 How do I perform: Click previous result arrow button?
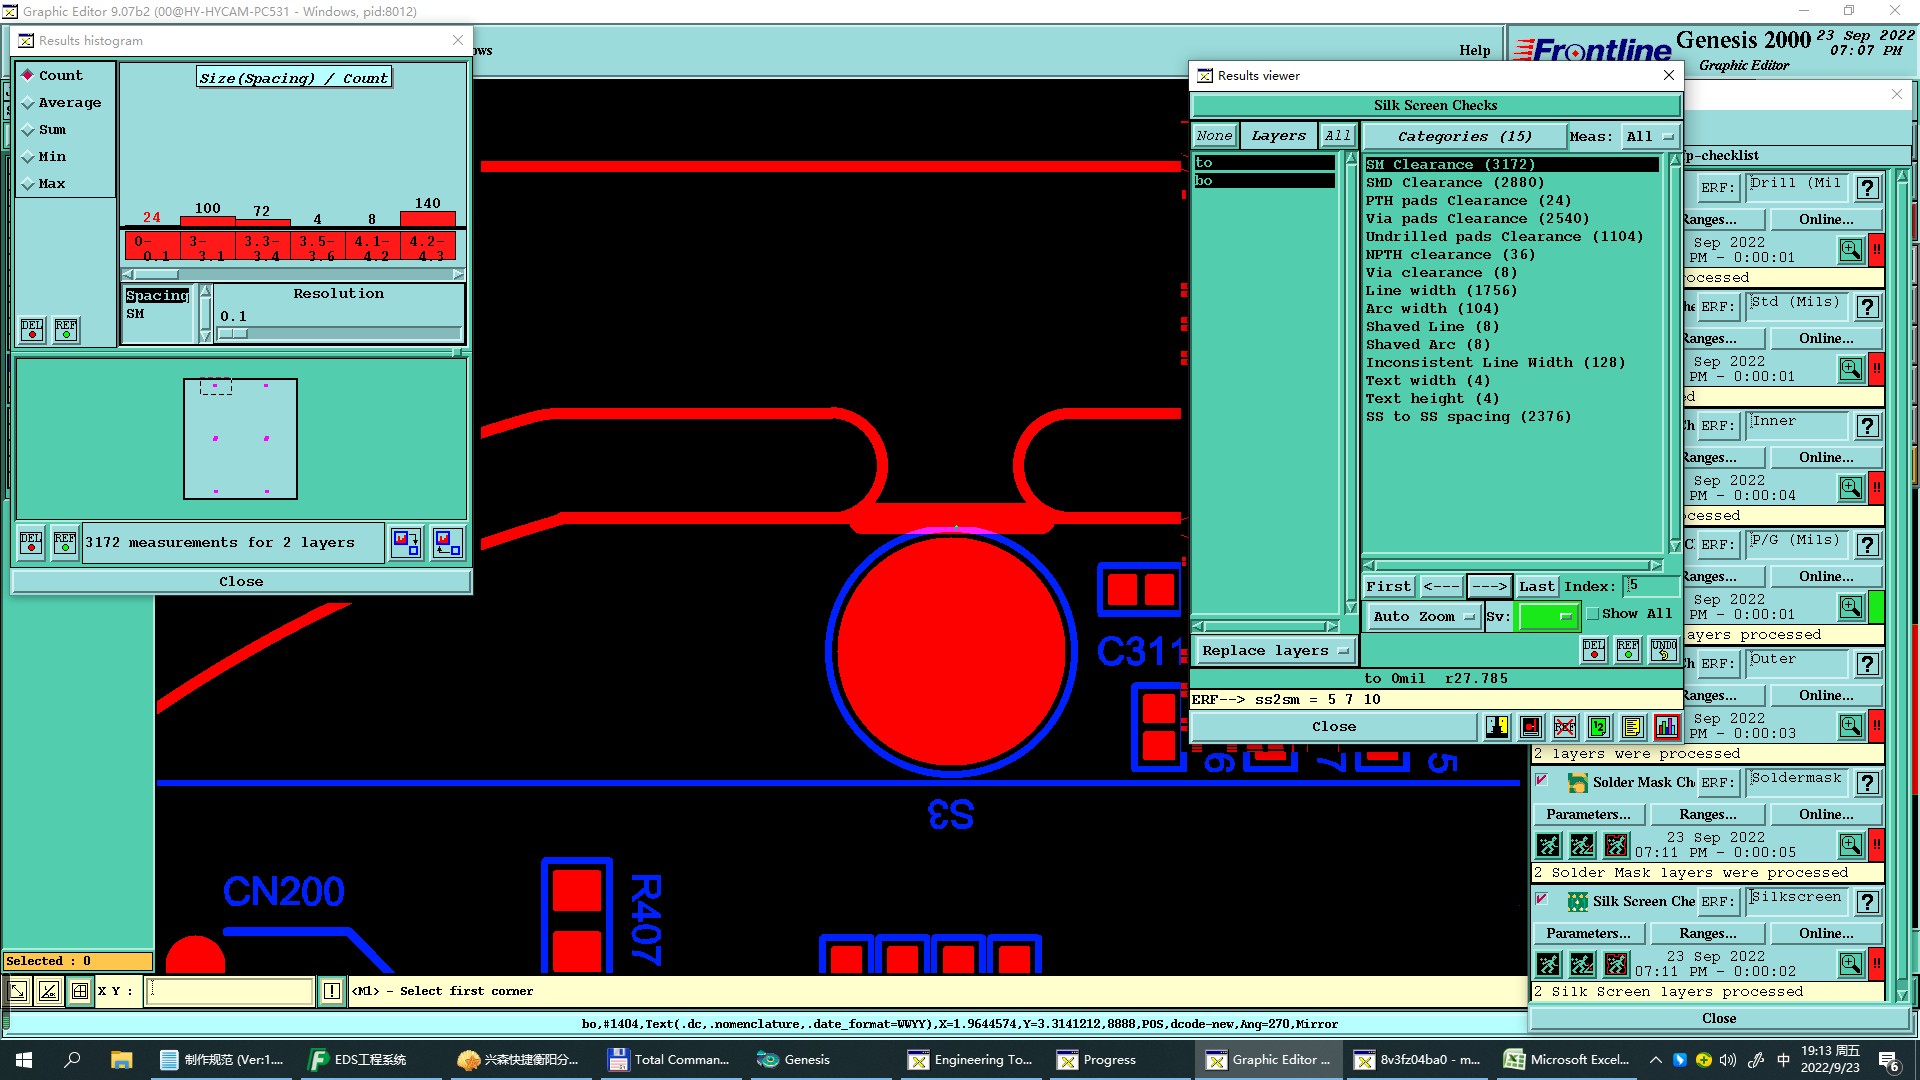pos(1441,586)
